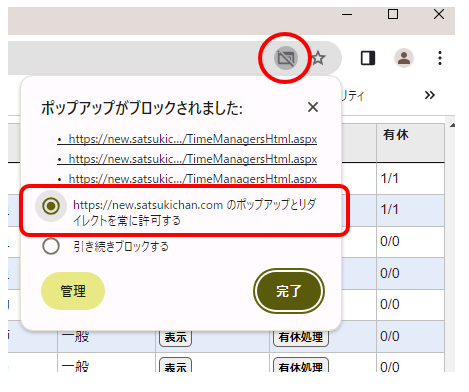
Task: Close the pop-up blocked dialog
Action: pyautogui.click(x=313, y=107)
